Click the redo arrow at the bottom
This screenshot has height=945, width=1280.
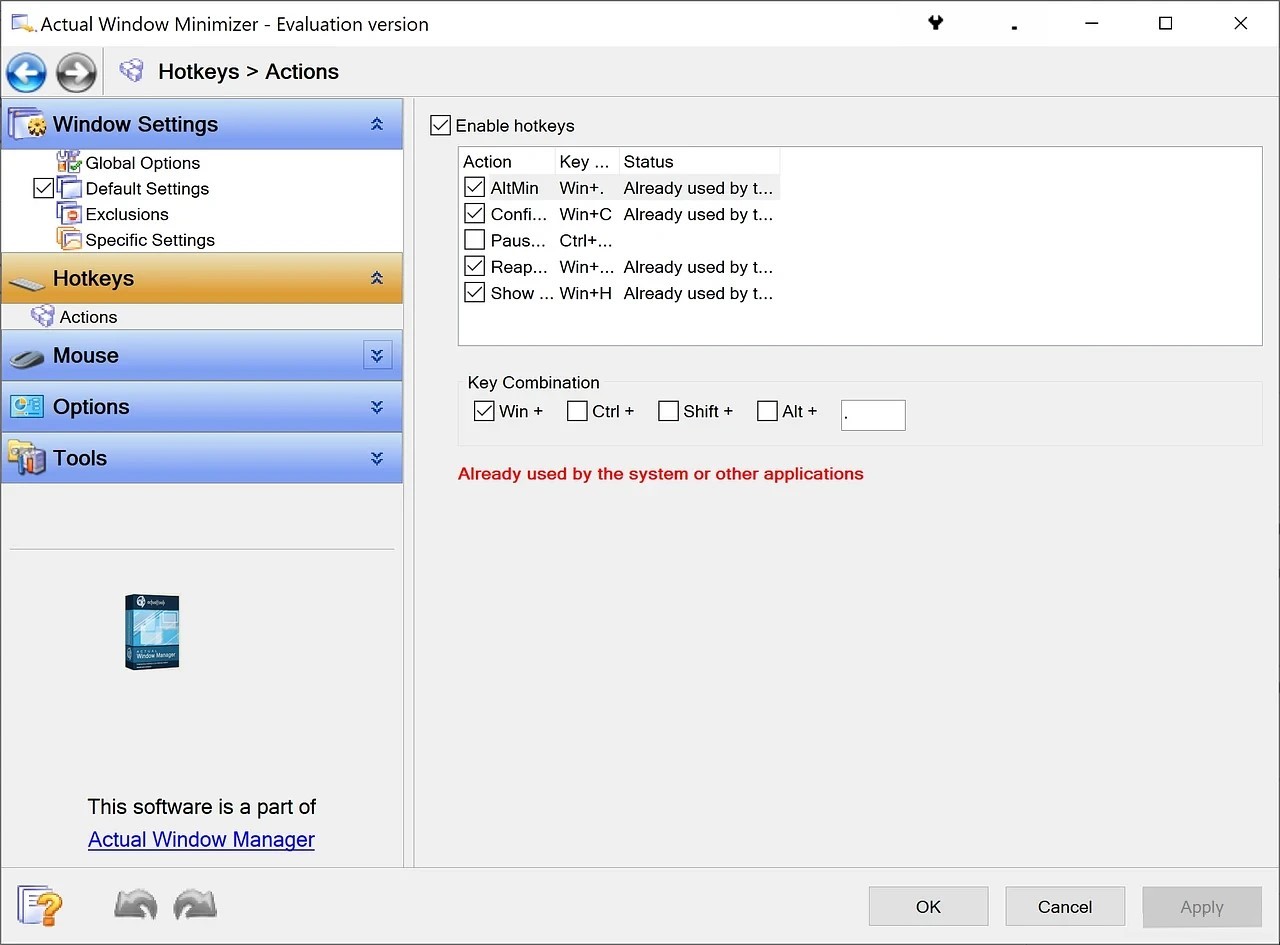click(x=195, y=904)
